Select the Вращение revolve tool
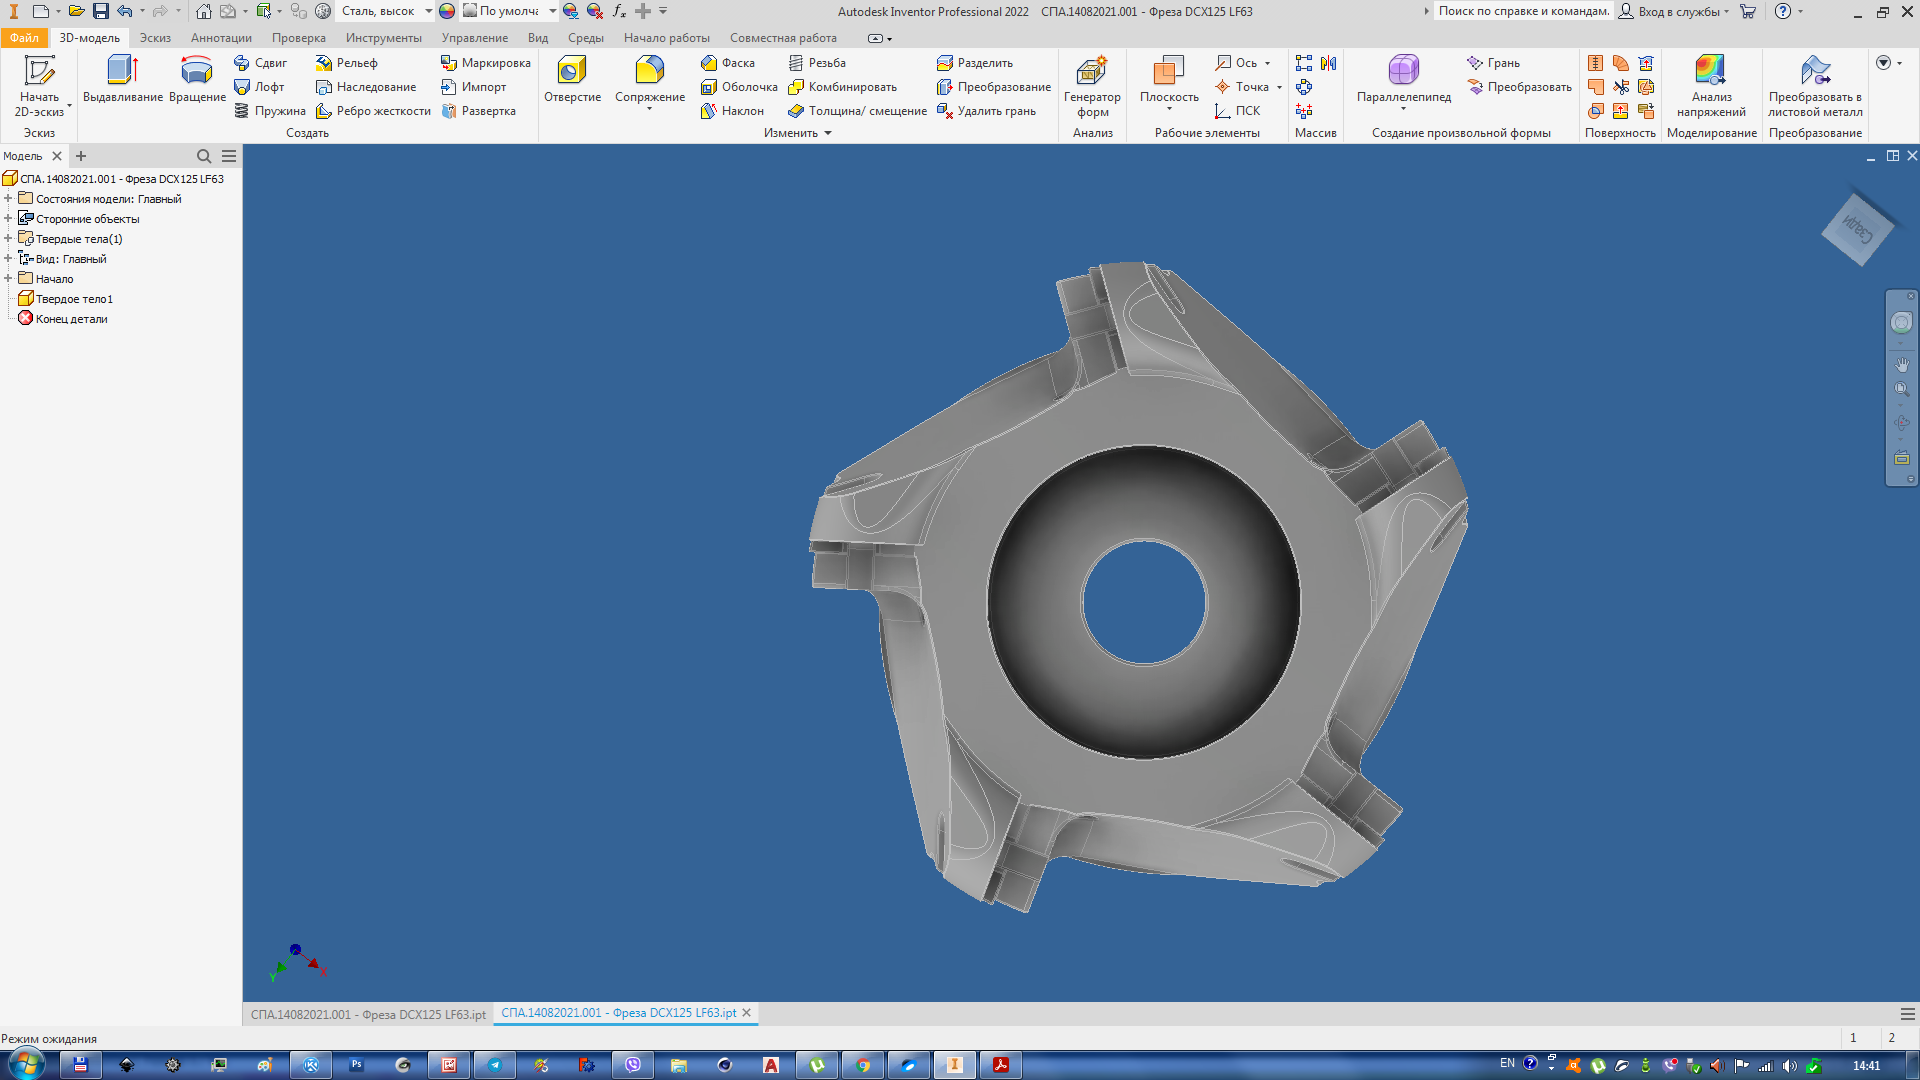 point(197,80)
